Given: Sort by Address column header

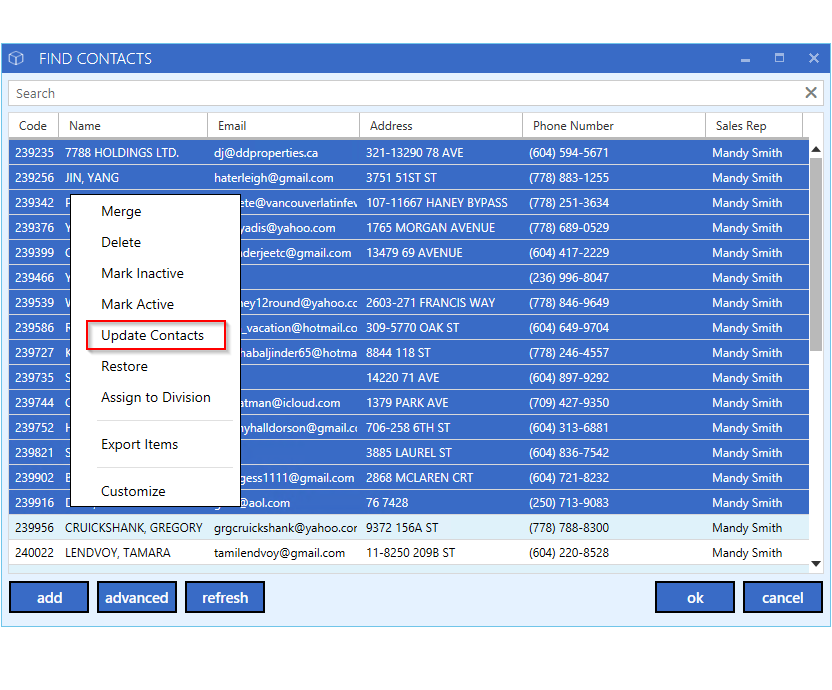Looking at the screenshot, I should (441, 126).
